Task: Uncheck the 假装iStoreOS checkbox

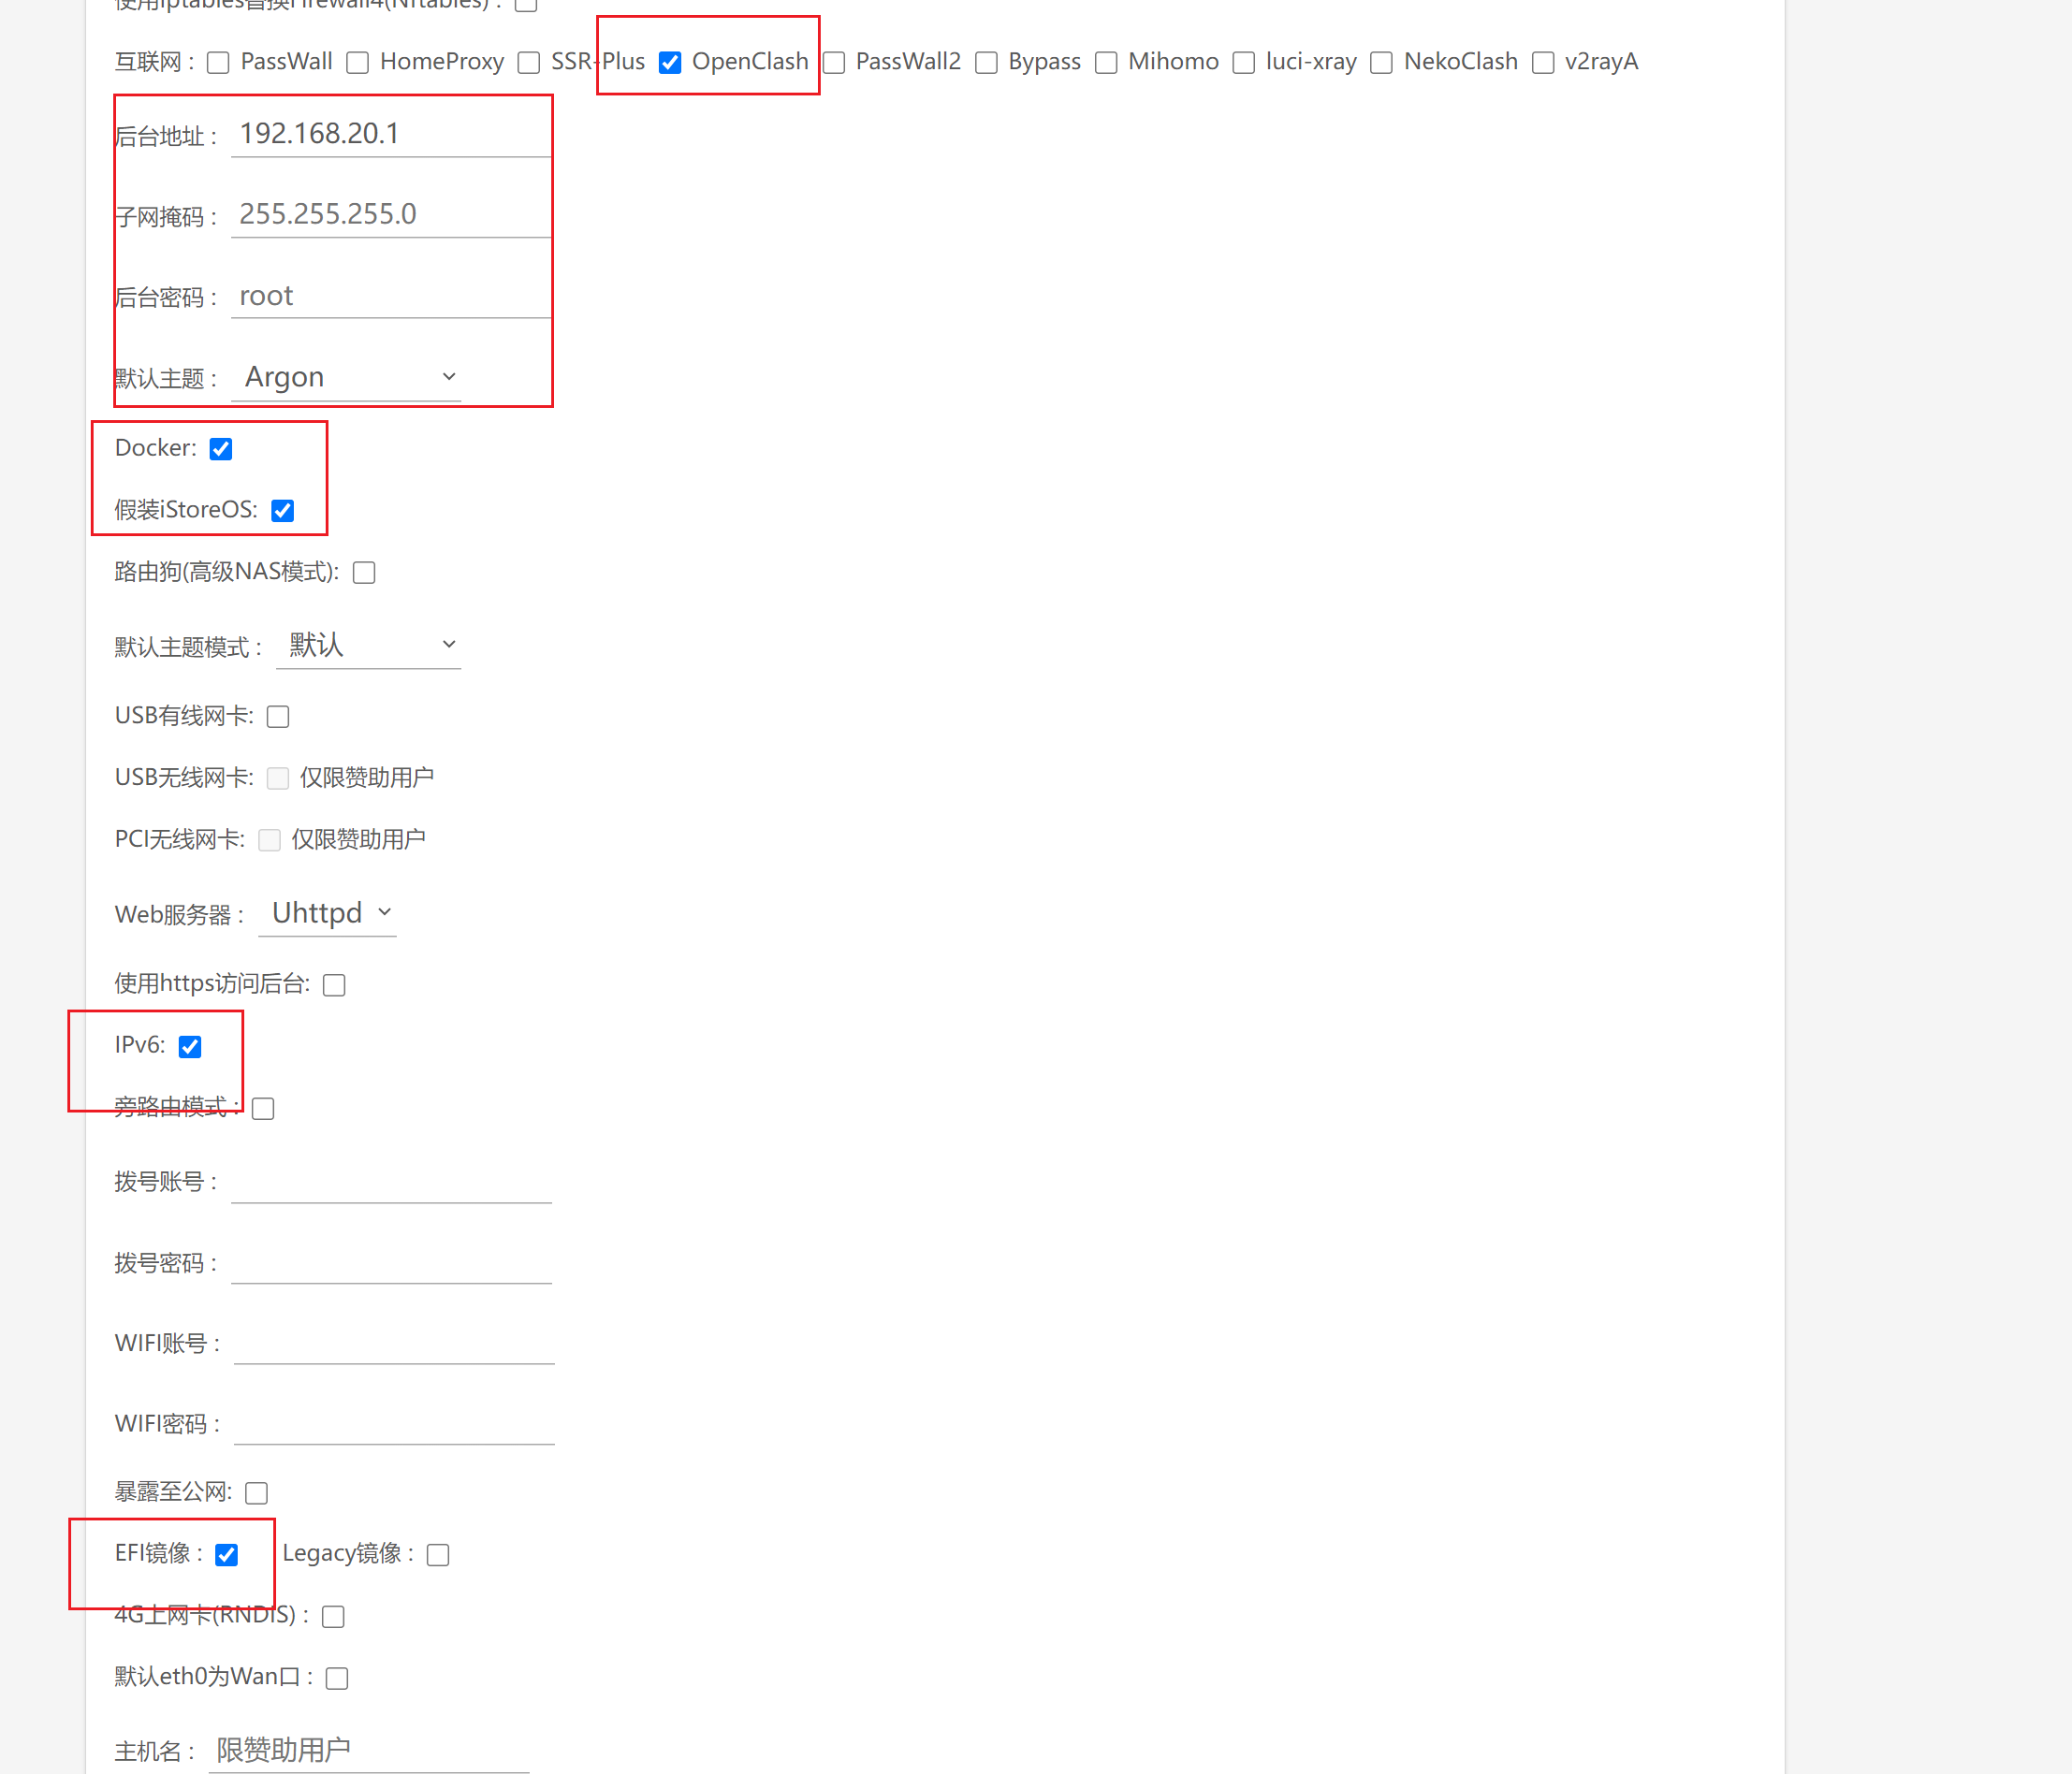Action: coord(283,511)
